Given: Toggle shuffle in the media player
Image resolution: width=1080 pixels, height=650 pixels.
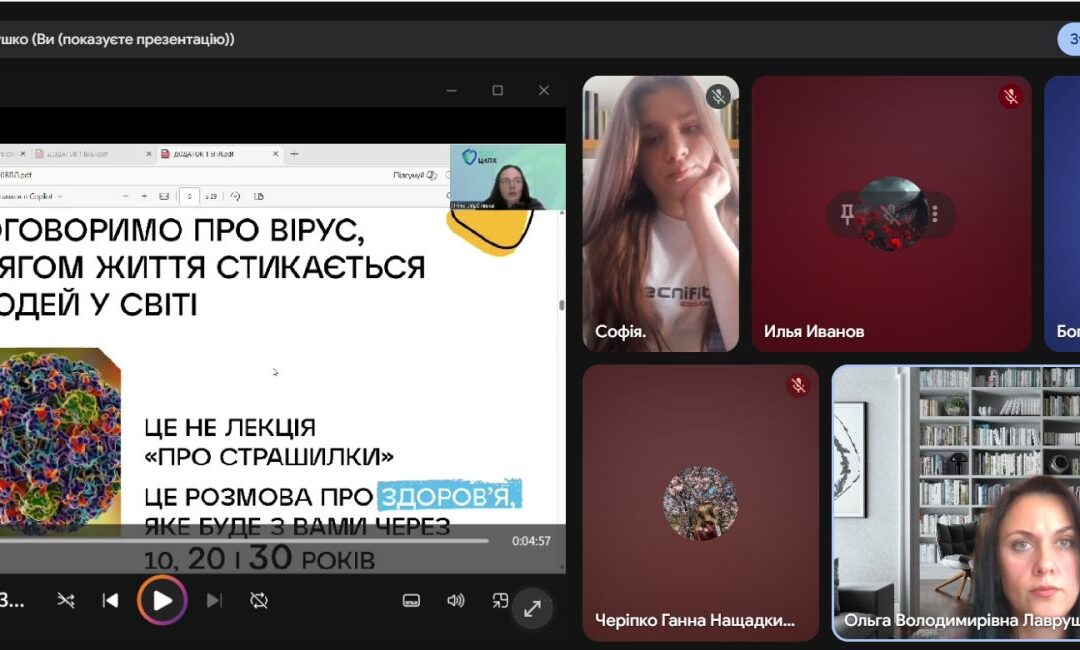Looking at the screenshot, I should [66, 600].
